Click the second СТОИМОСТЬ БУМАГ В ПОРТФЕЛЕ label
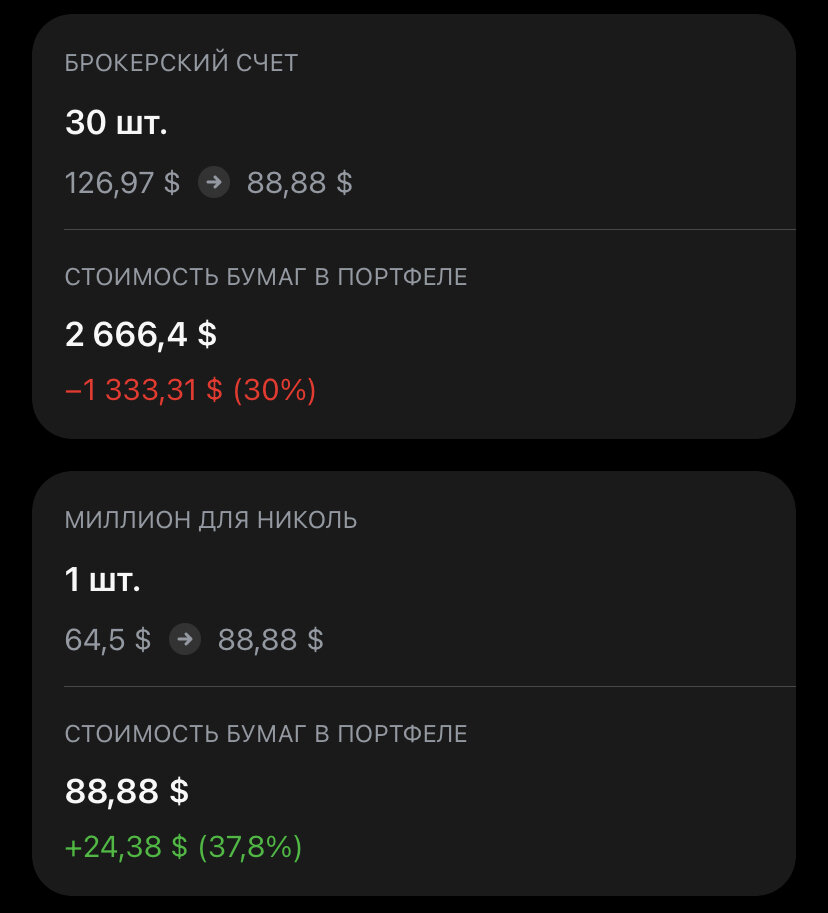The image size is (828, 913). point(266,734)
